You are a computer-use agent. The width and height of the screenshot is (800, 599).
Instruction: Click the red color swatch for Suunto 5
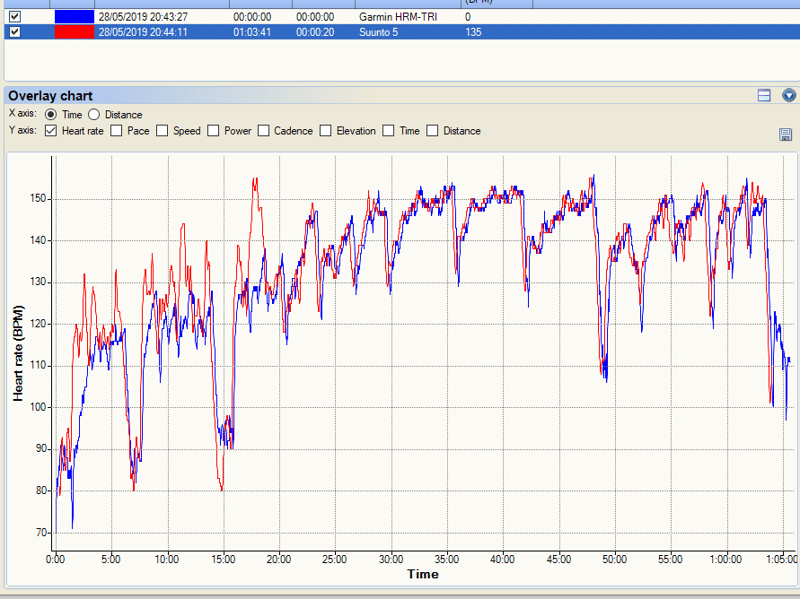click(x=74, y=32)
